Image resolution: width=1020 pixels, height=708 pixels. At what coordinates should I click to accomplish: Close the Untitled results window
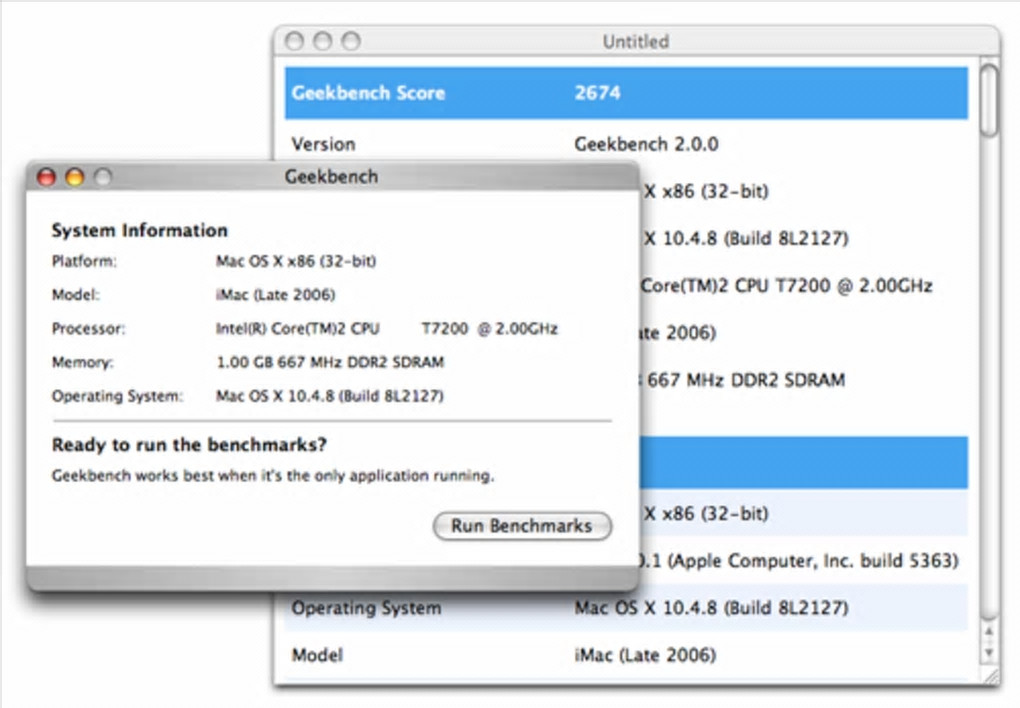coord(294,41)
